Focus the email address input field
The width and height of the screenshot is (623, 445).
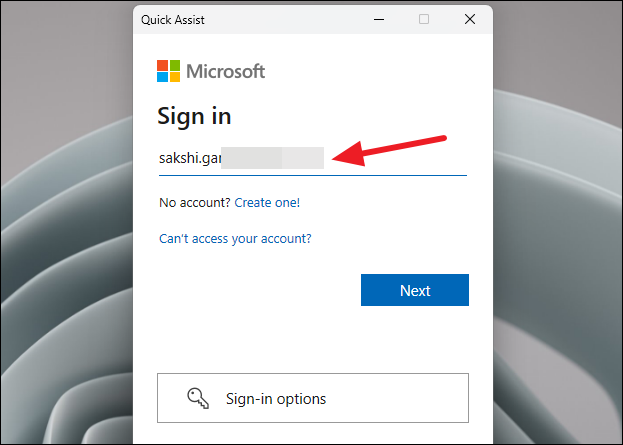(313, 158)
